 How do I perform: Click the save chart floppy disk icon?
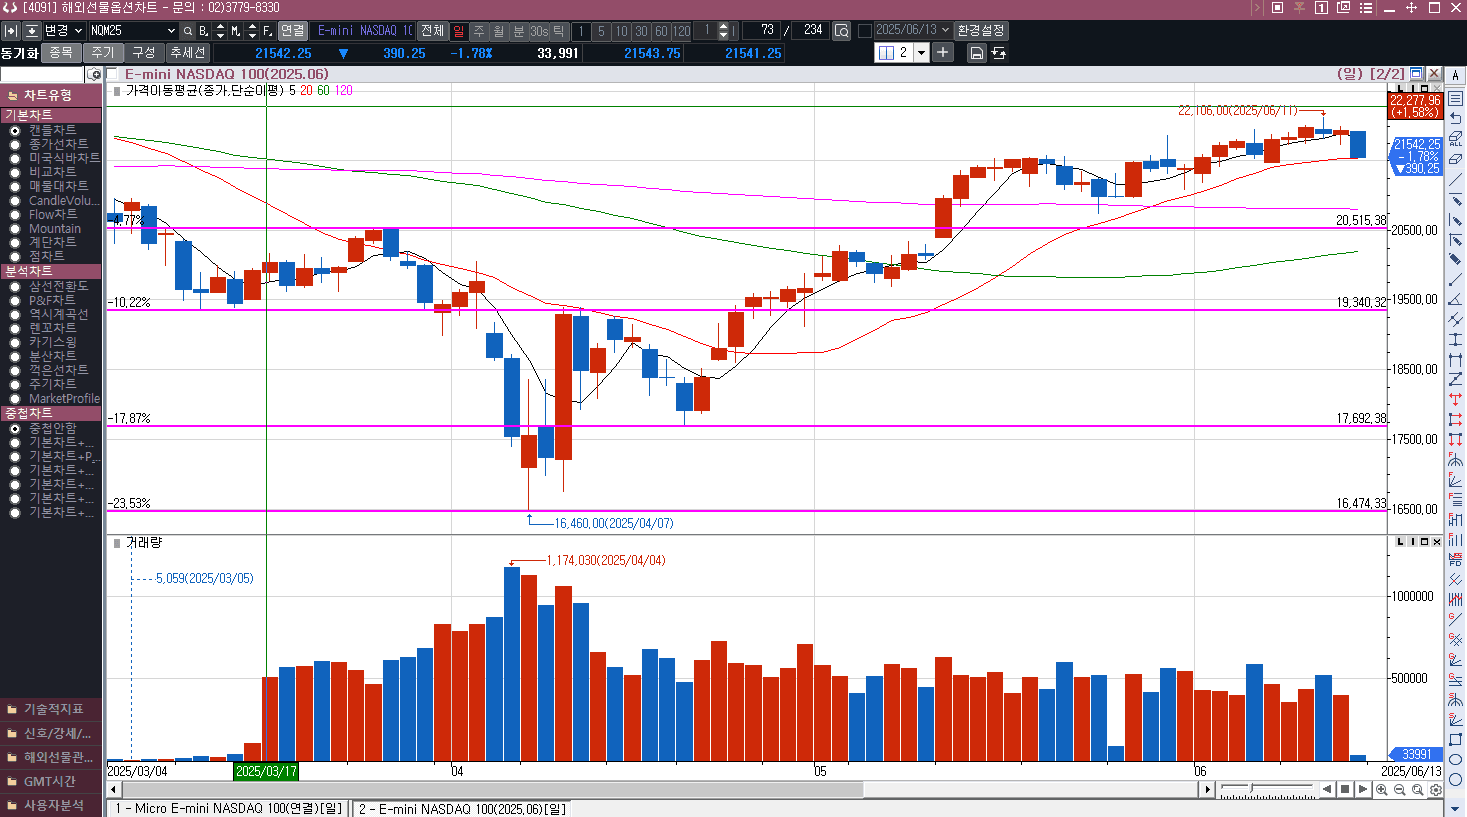coord(977,53)
